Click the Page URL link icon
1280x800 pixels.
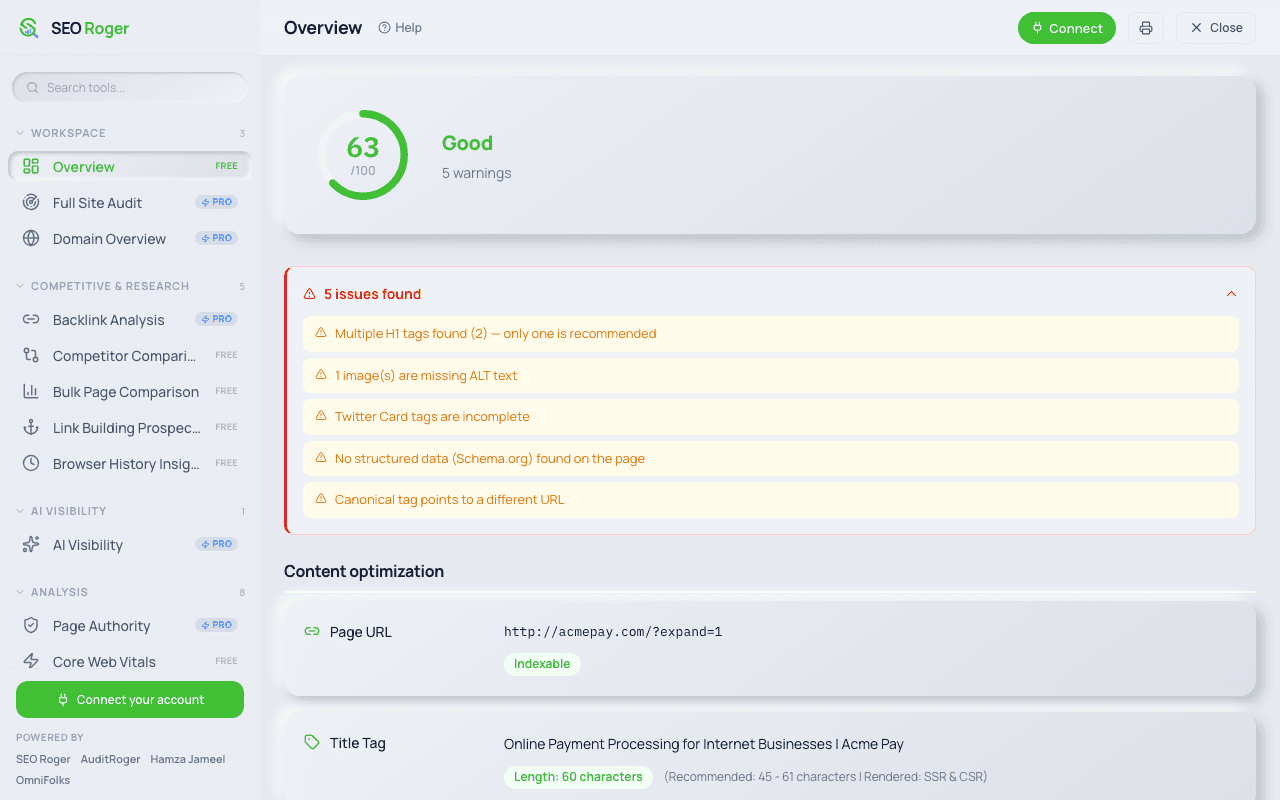click(x=312, y=632)
